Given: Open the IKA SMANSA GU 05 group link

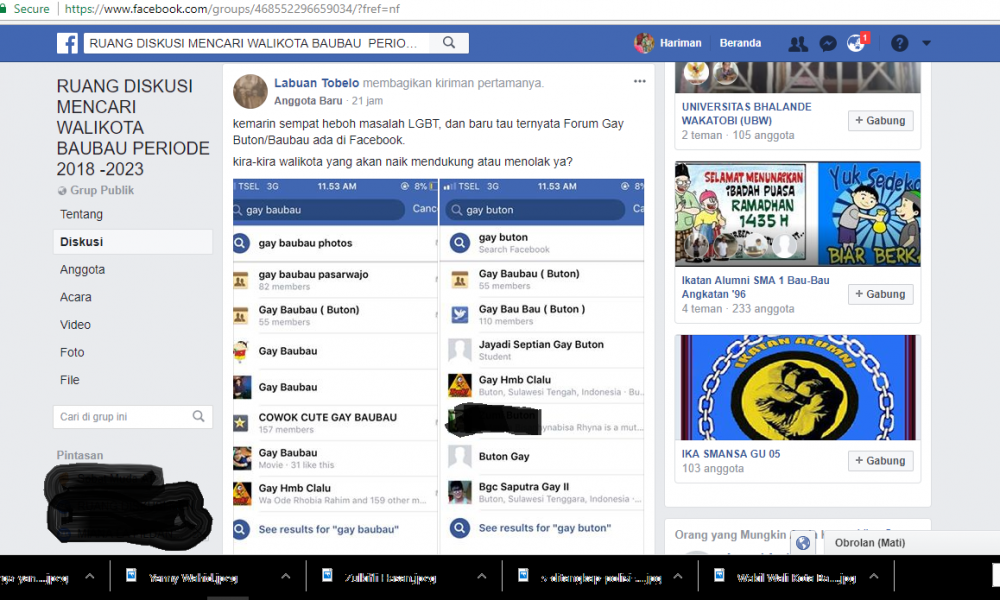Looking at the screenshot, I should [731, 454].
